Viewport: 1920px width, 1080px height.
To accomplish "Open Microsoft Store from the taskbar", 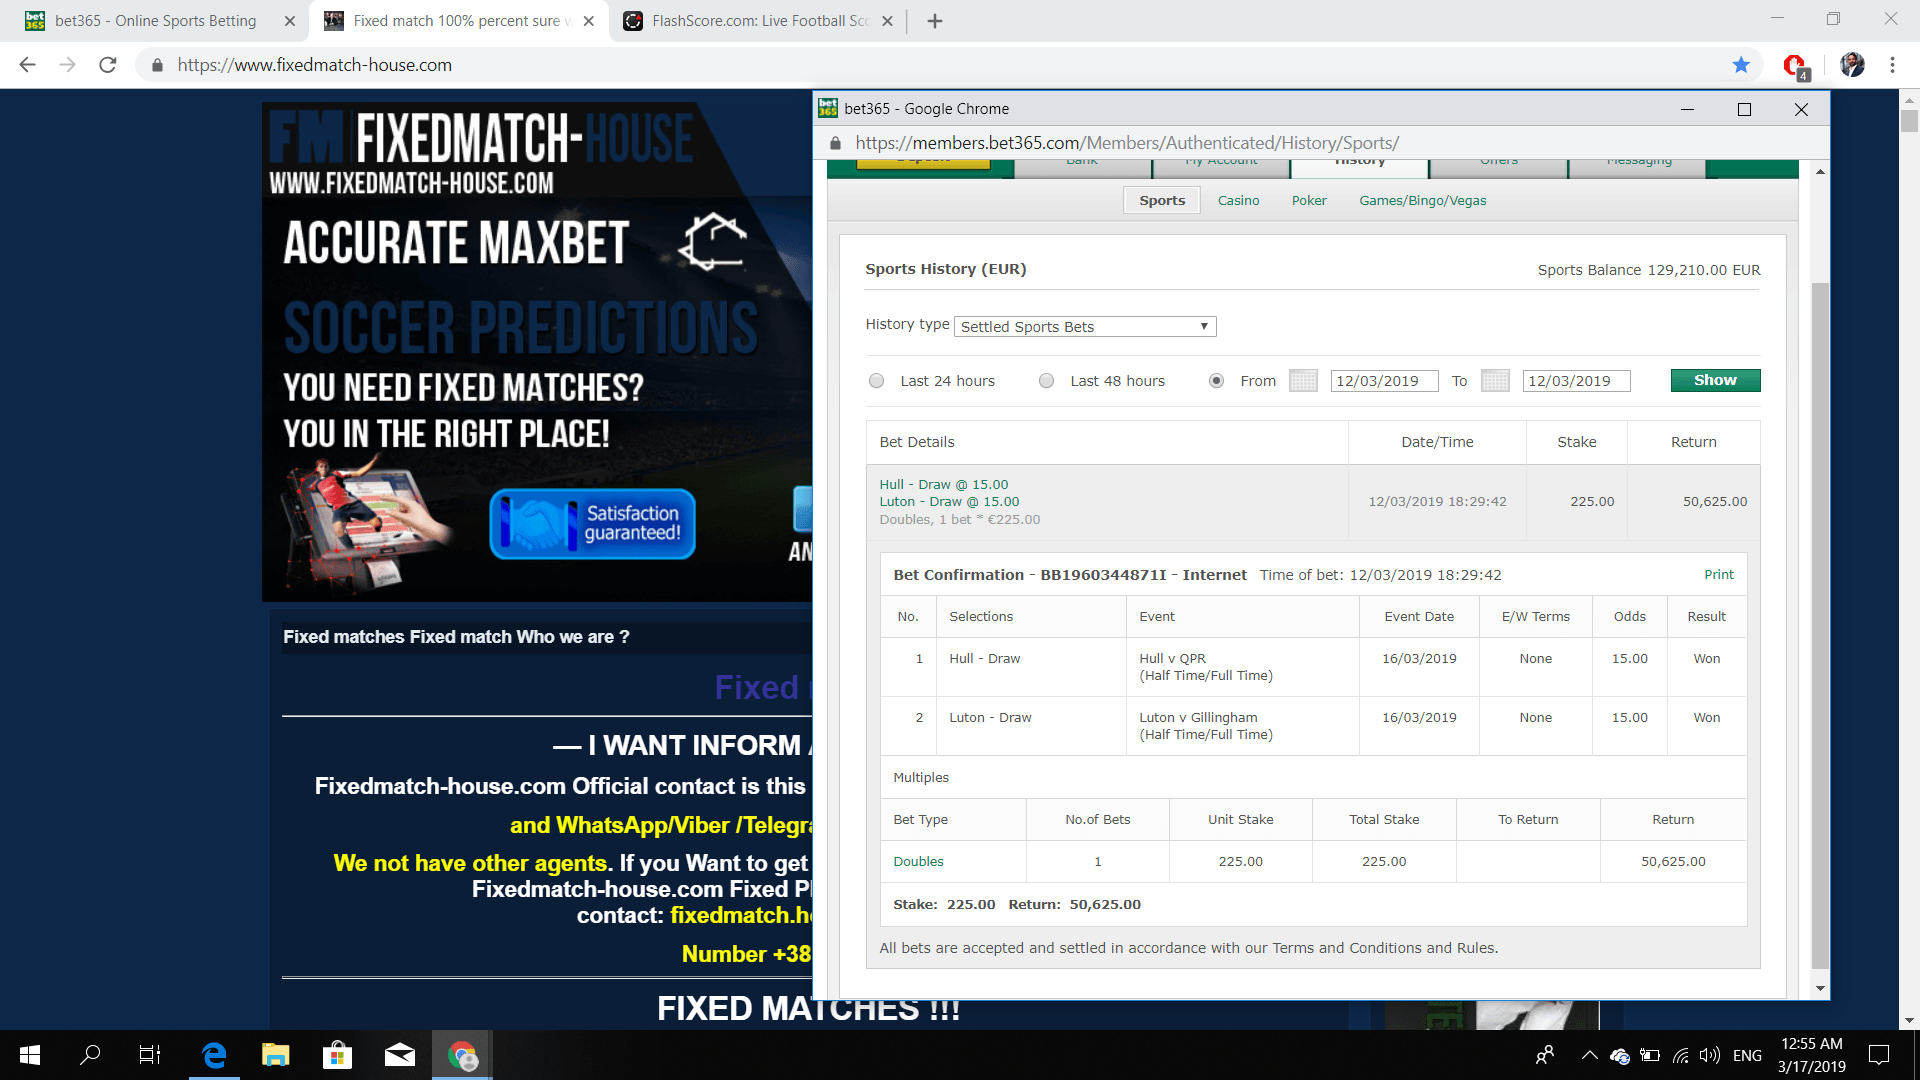I will (337, 1055).
